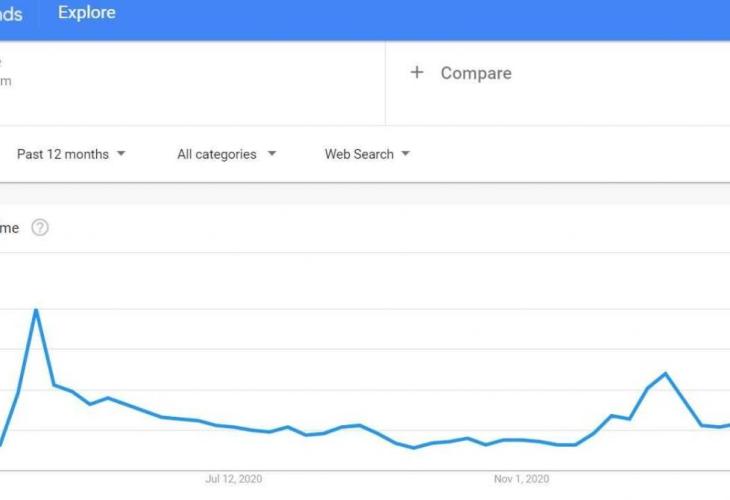Click the chart heading text beside help icon

pyautogui.click(x=9, y=228)
